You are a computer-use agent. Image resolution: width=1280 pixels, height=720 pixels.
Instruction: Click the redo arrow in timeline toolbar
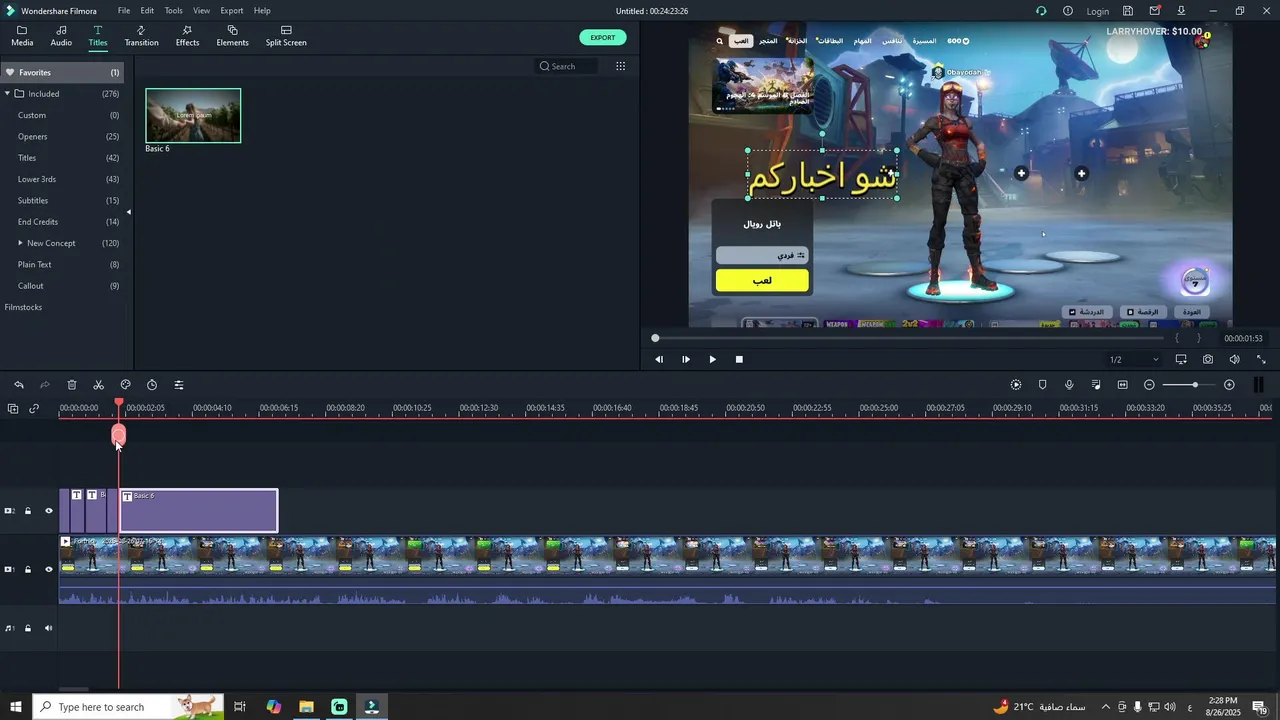click(45, 385)
